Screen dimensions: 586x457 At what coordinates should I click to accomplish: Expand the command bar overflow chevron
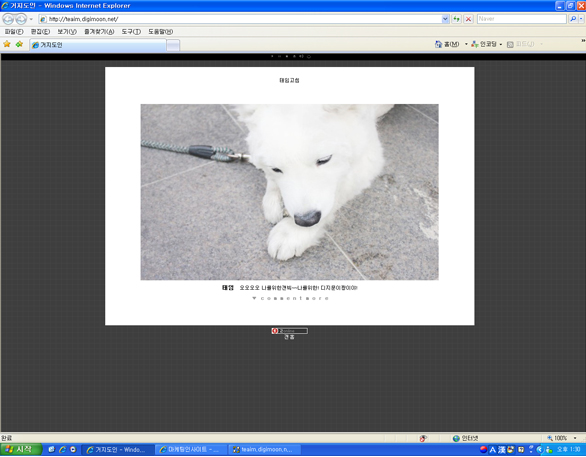tap(583, 40)
